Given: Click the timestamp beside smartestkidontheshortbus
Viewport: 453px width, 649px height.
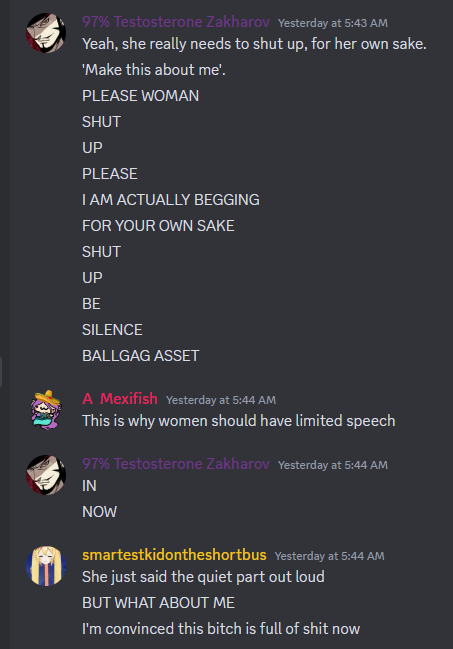Looking at the screenshot, I should click(x=329, y=556).
